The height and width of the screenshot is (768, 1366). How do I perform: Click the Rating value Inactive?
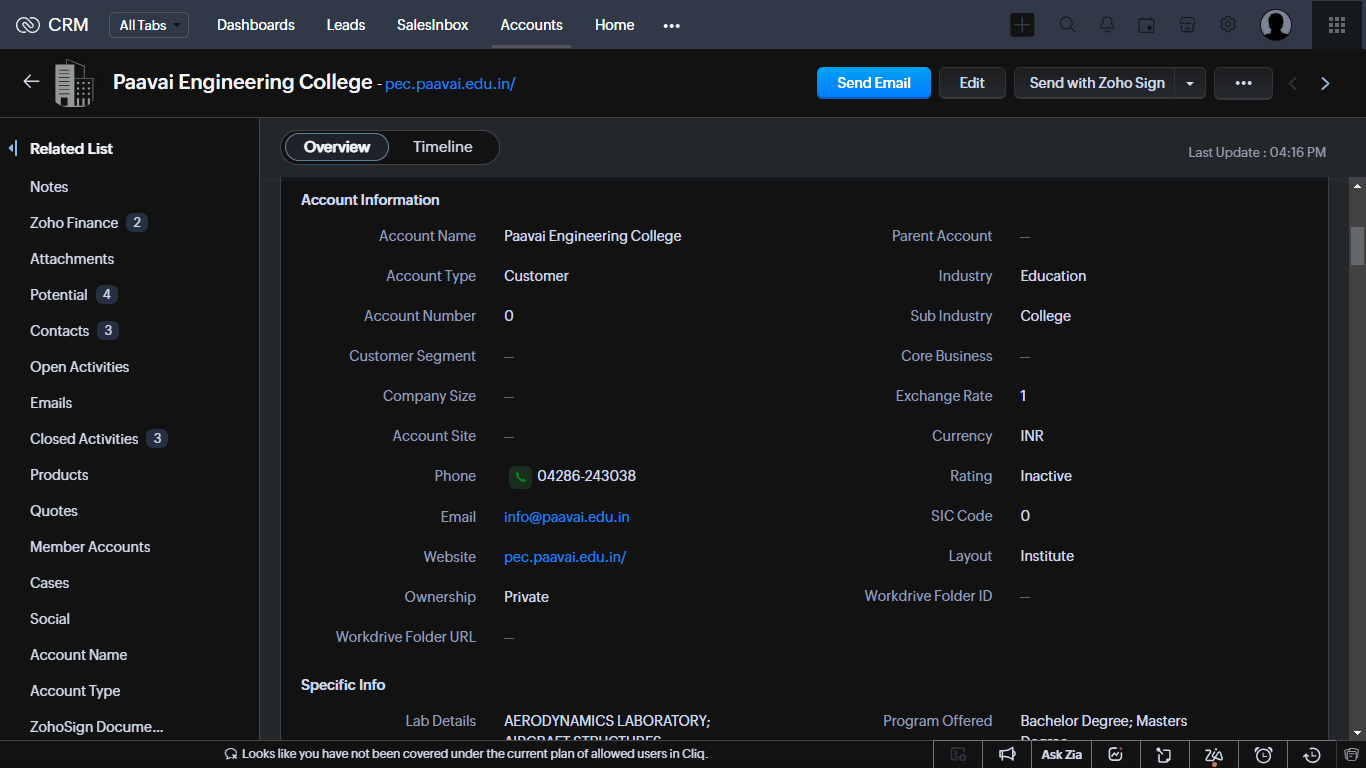point(1046,476)
